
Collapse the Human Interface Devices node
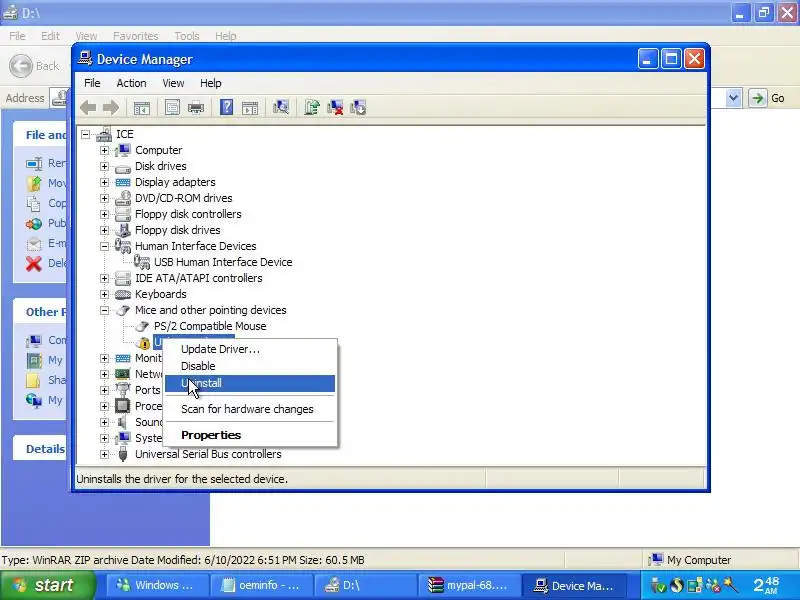[x=104, y=246]
